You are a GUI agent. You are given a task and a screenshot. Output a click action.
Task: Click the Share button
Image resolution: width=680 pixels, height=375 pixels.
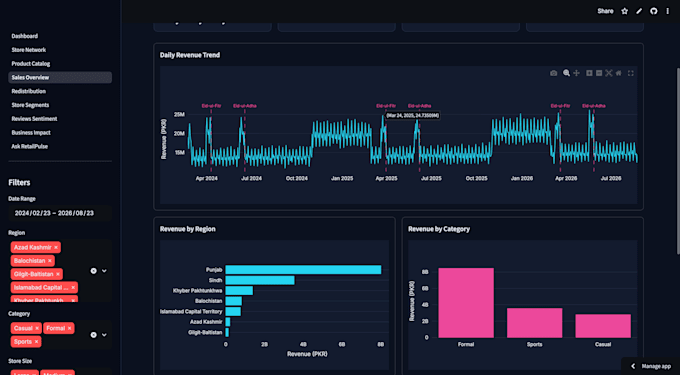point(605,11)
